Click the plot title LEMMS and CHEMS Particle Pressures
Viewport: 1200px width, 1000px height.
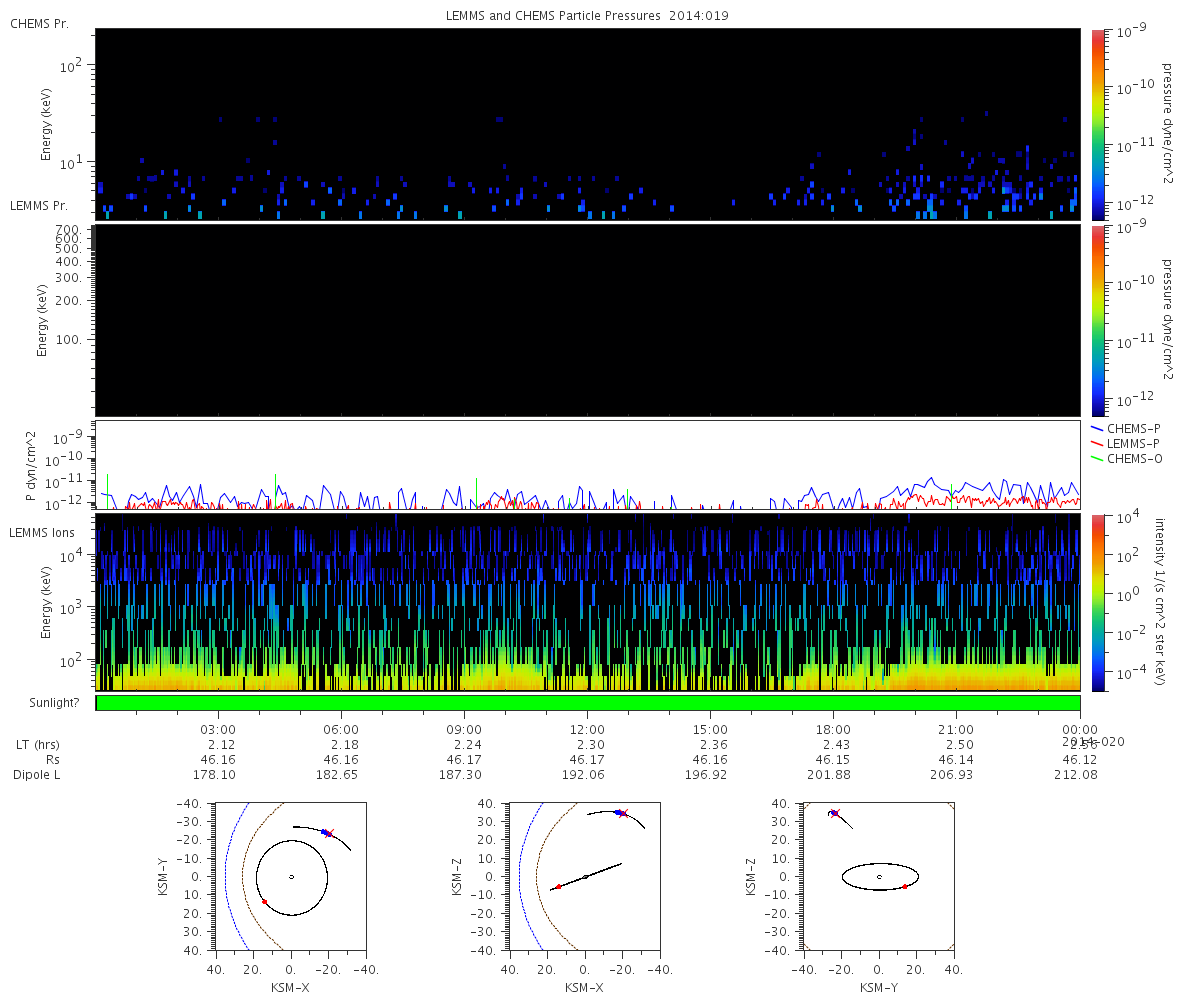point(587,17)
